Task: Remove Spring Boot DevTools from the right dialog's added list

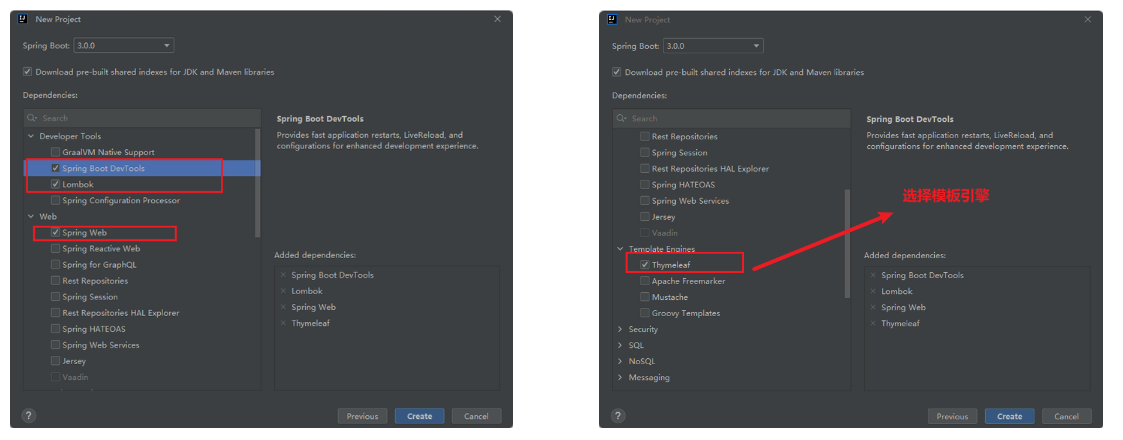Action: (873, 275)
